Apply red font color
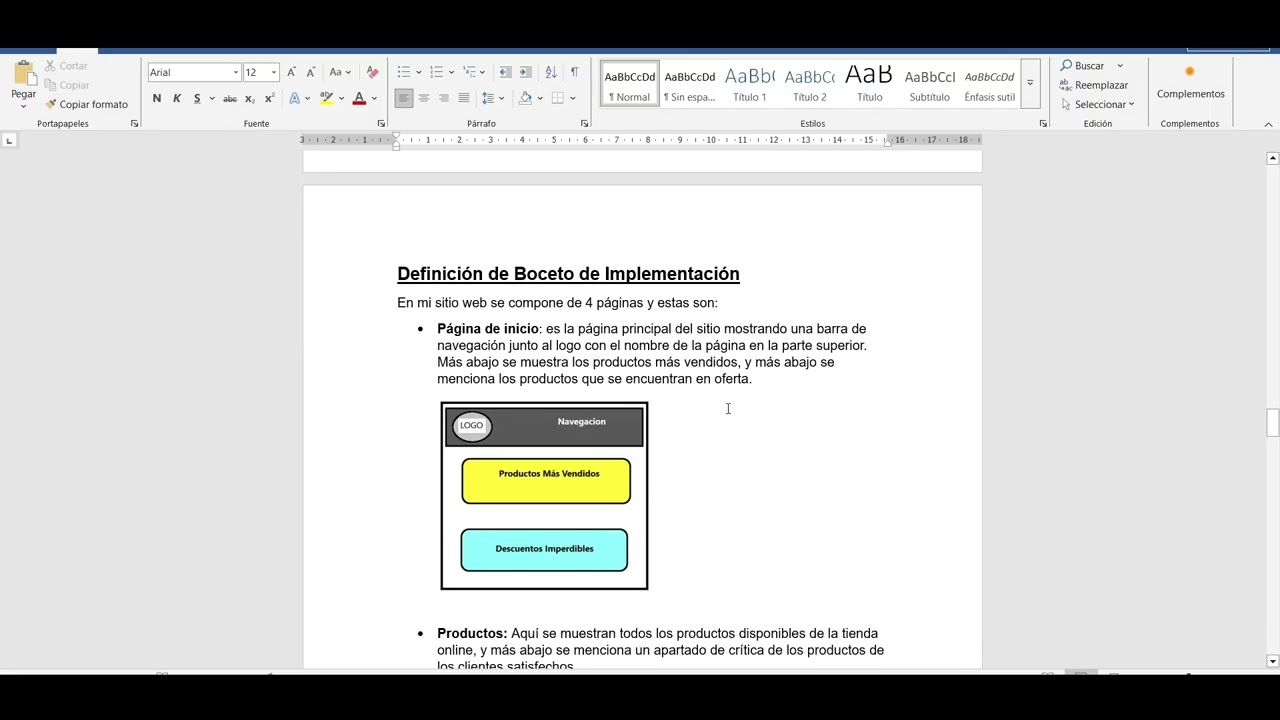The image size is (1280, 720). 359,98
